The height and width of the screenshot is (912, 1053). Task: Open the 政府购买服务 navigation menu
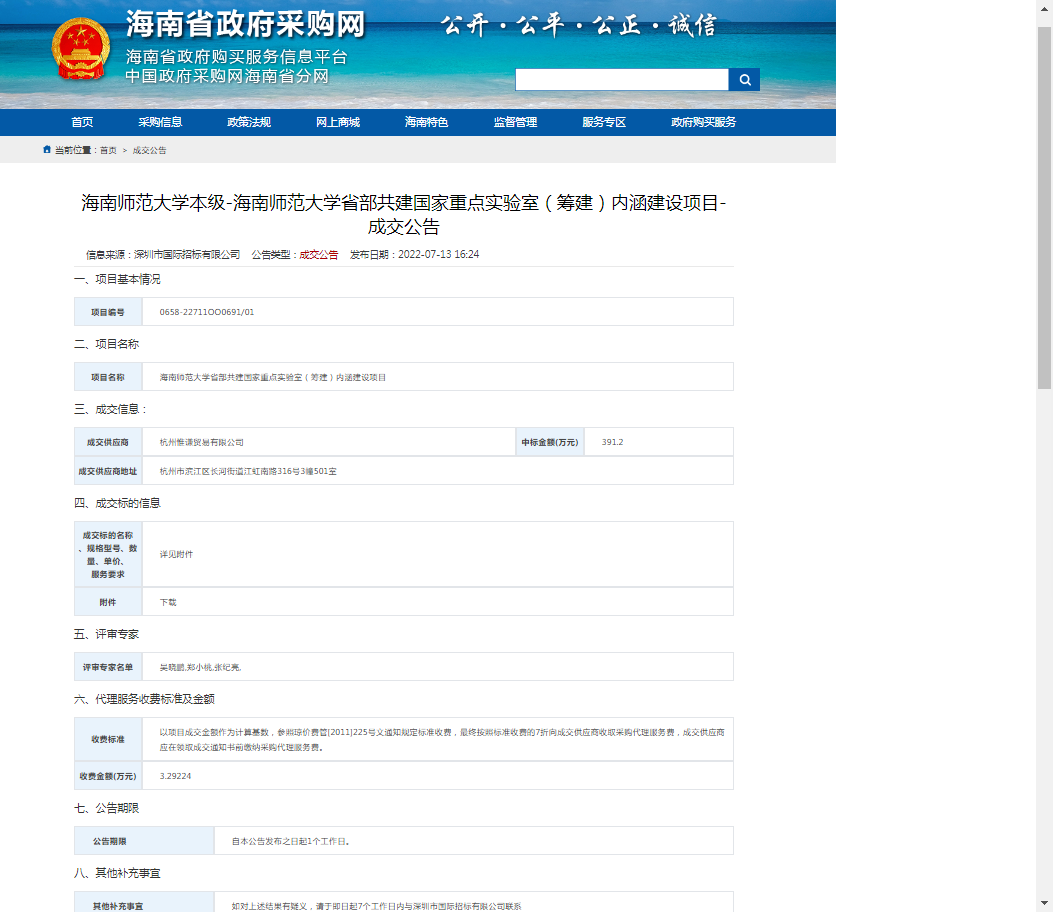[x=703, y=122]
